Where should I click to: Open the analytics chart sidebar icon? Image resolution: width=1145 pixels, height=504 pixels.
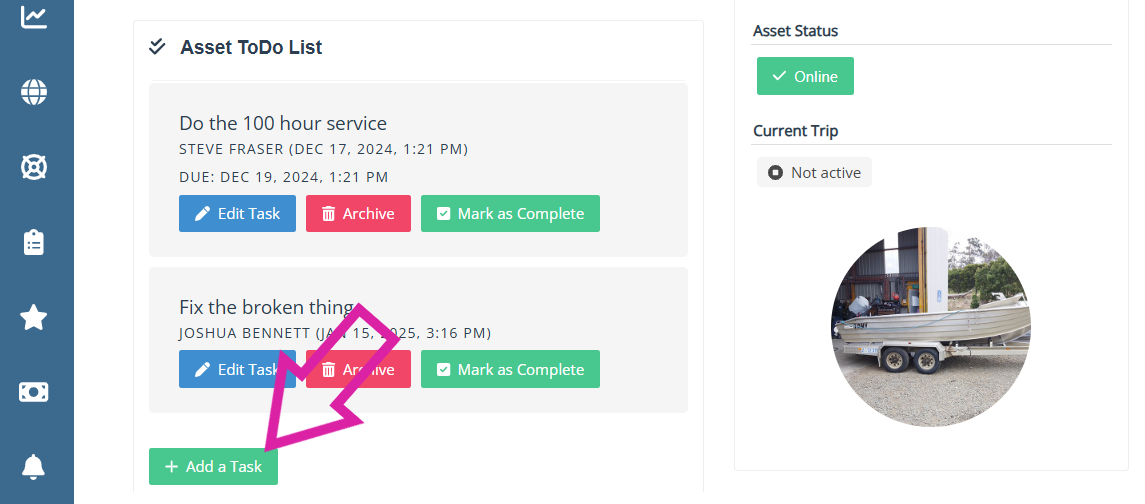tap(34, 17)
